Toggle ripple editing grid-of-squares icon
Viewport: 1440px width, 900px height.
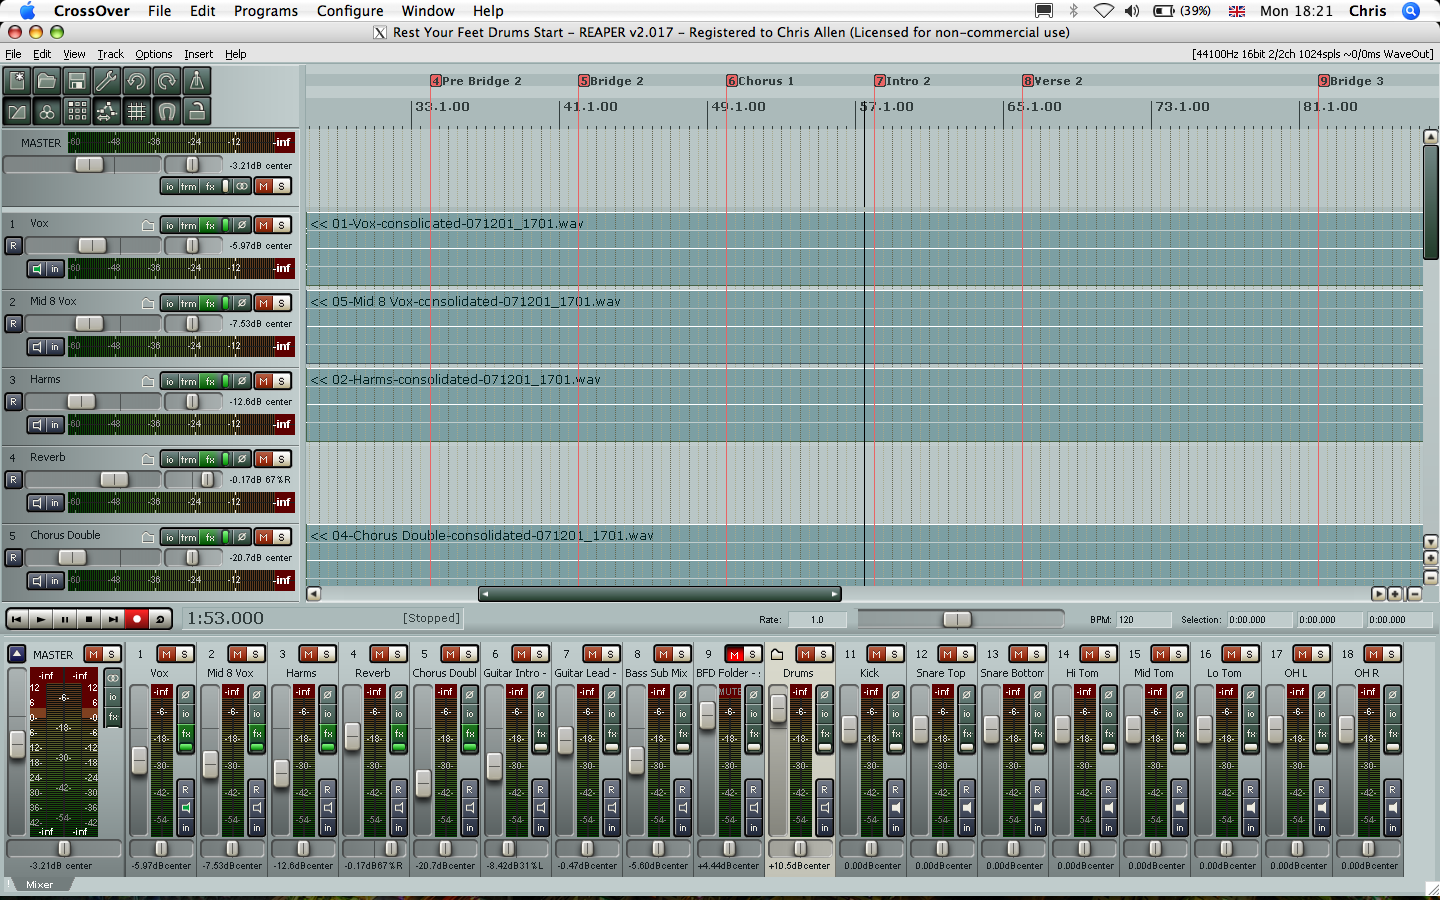(x=77, y=111)
